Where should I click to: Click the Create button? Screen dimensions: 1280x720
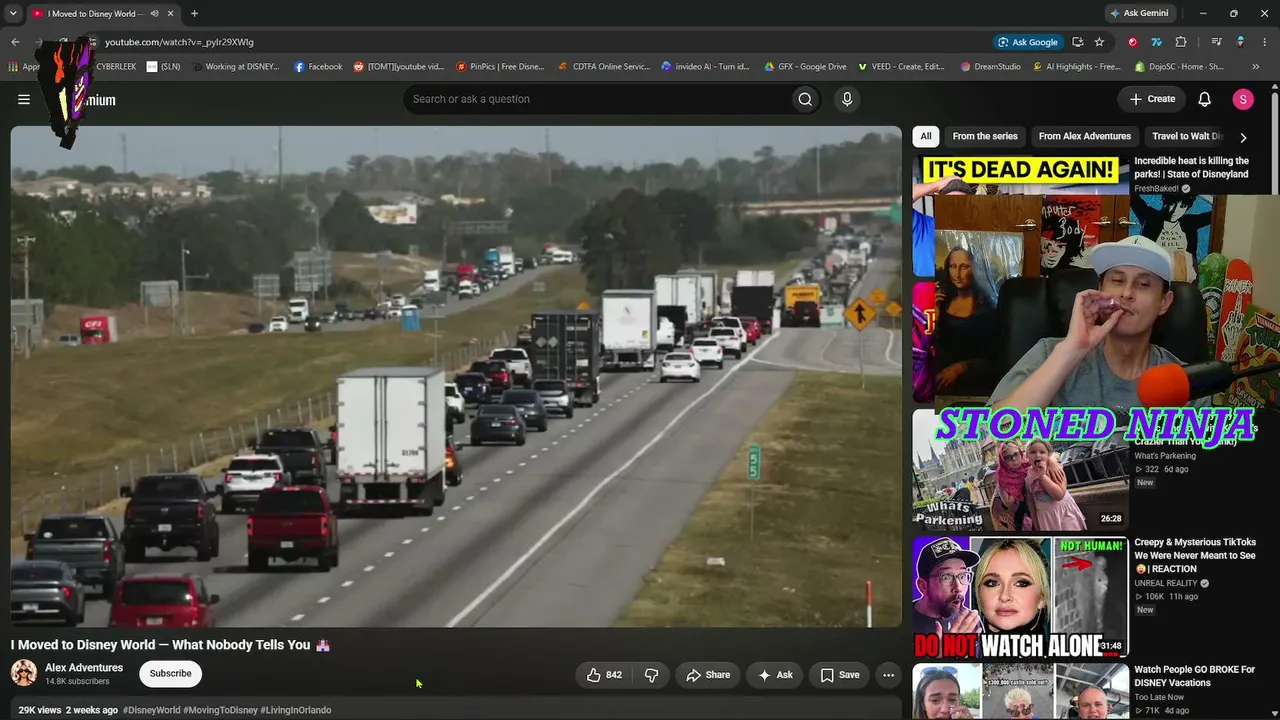point(1152,99)
